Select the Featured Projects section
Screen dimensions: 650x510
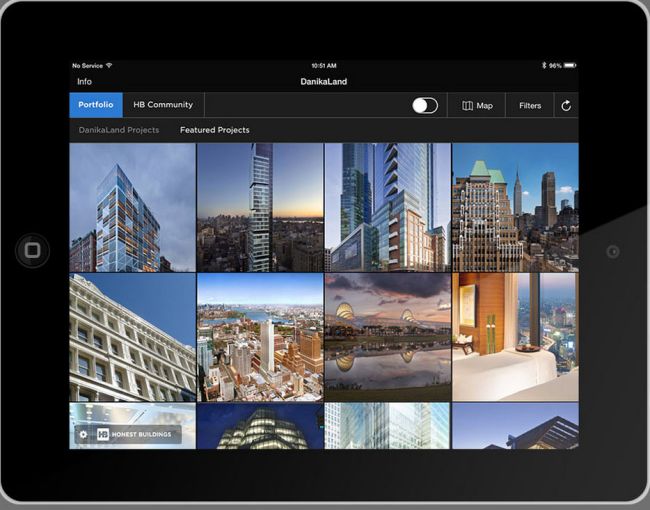point(215,130)
